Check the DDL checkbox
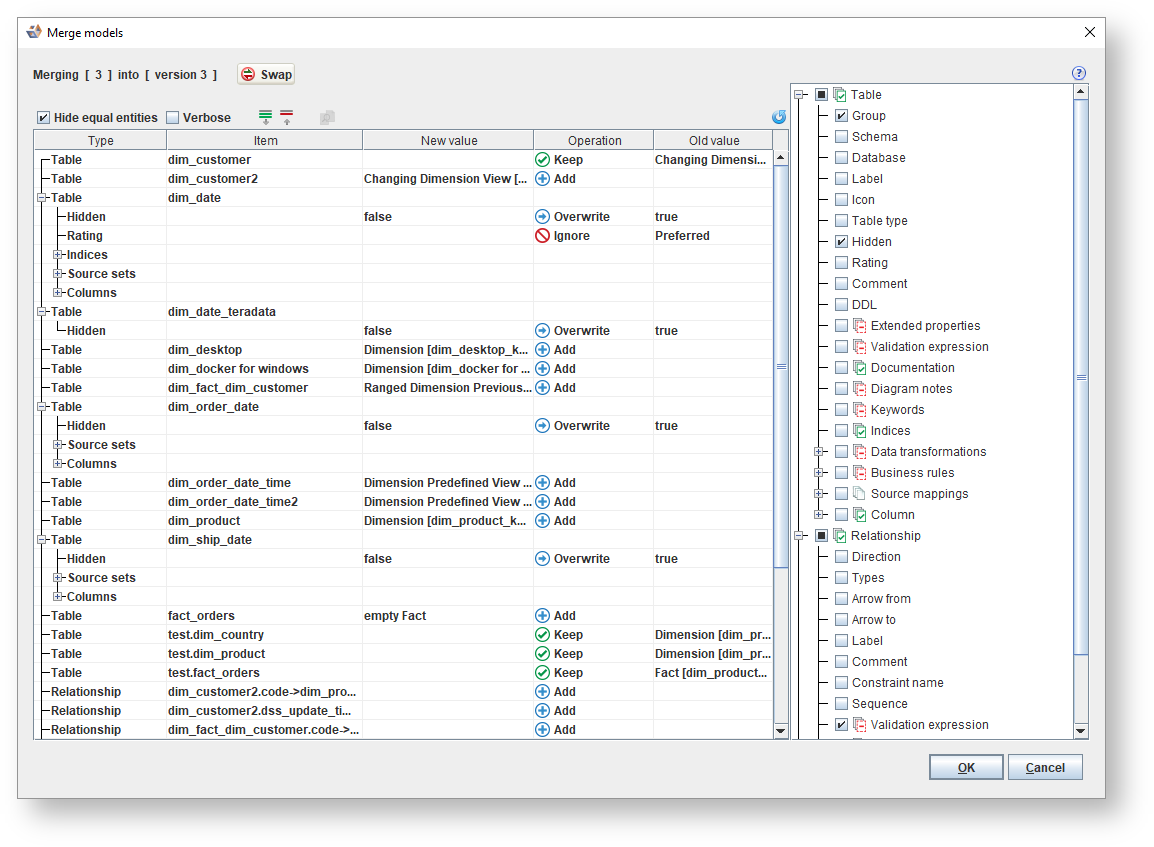 [x=841, y=305]
